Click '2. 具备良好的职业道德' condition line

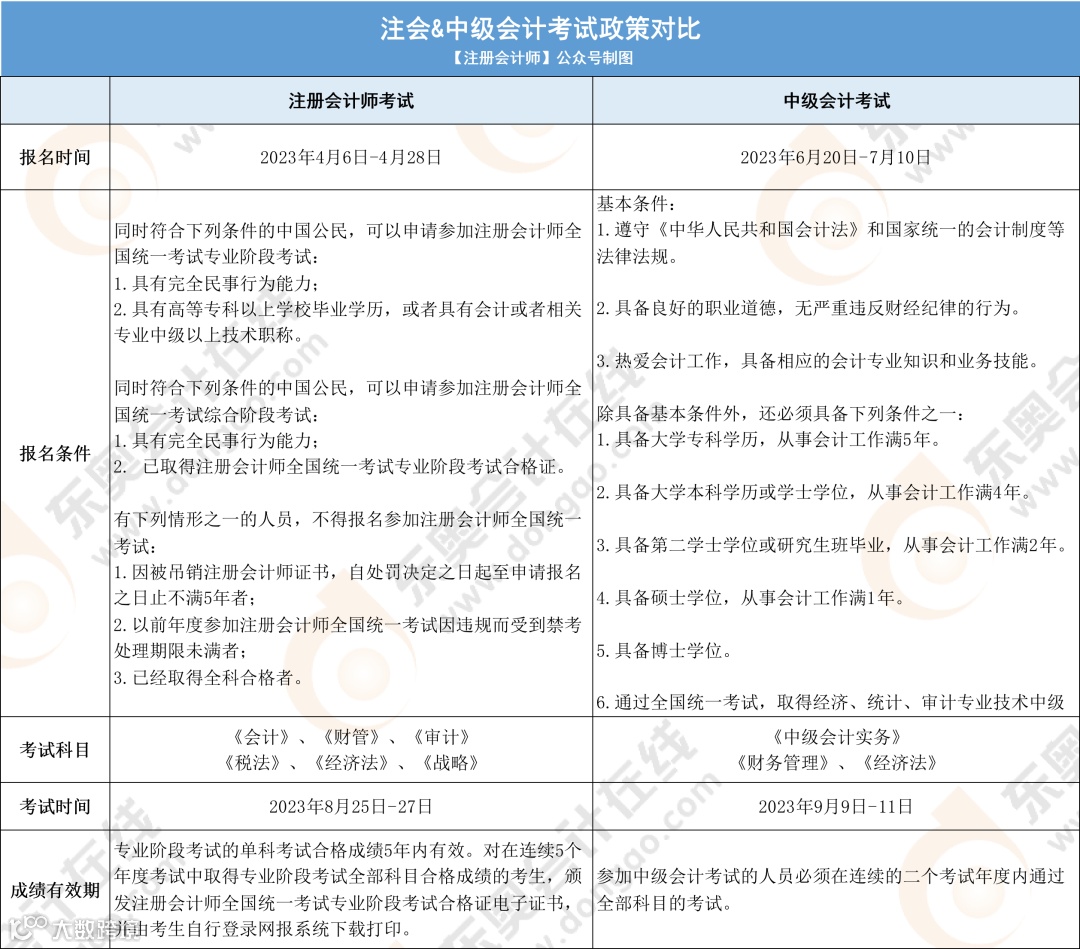point(809,309)
